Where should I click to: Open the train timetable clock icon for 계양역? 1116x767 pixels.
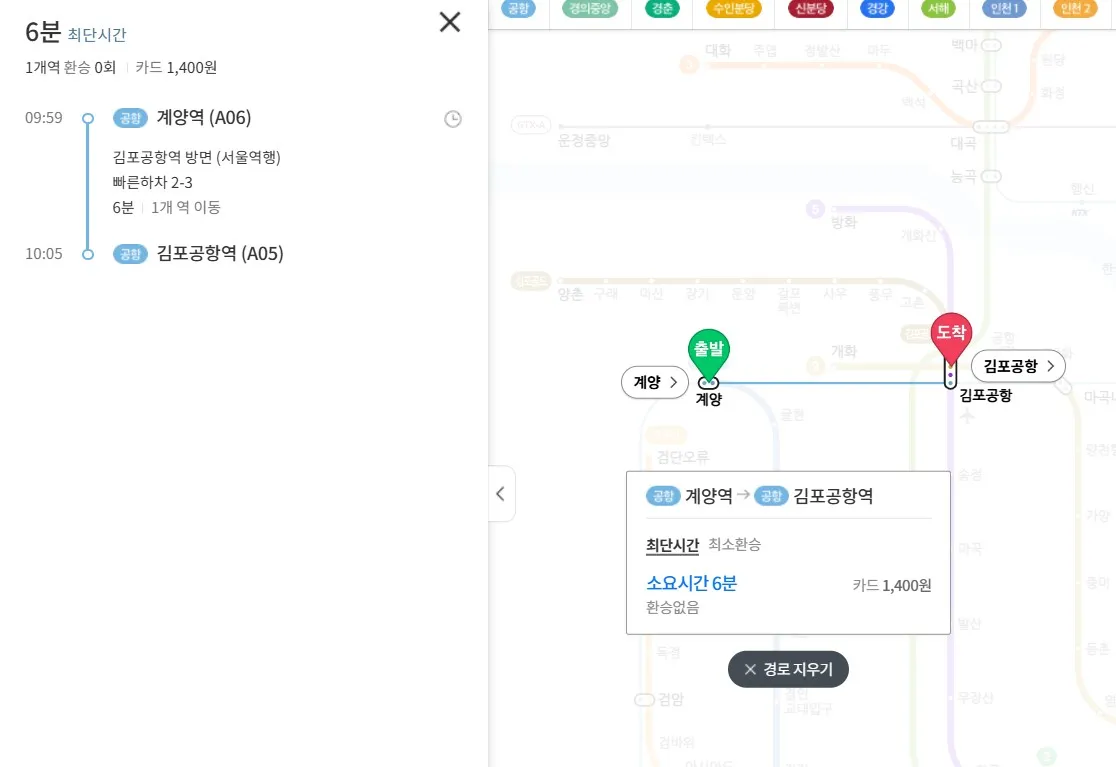click(452, 118)
